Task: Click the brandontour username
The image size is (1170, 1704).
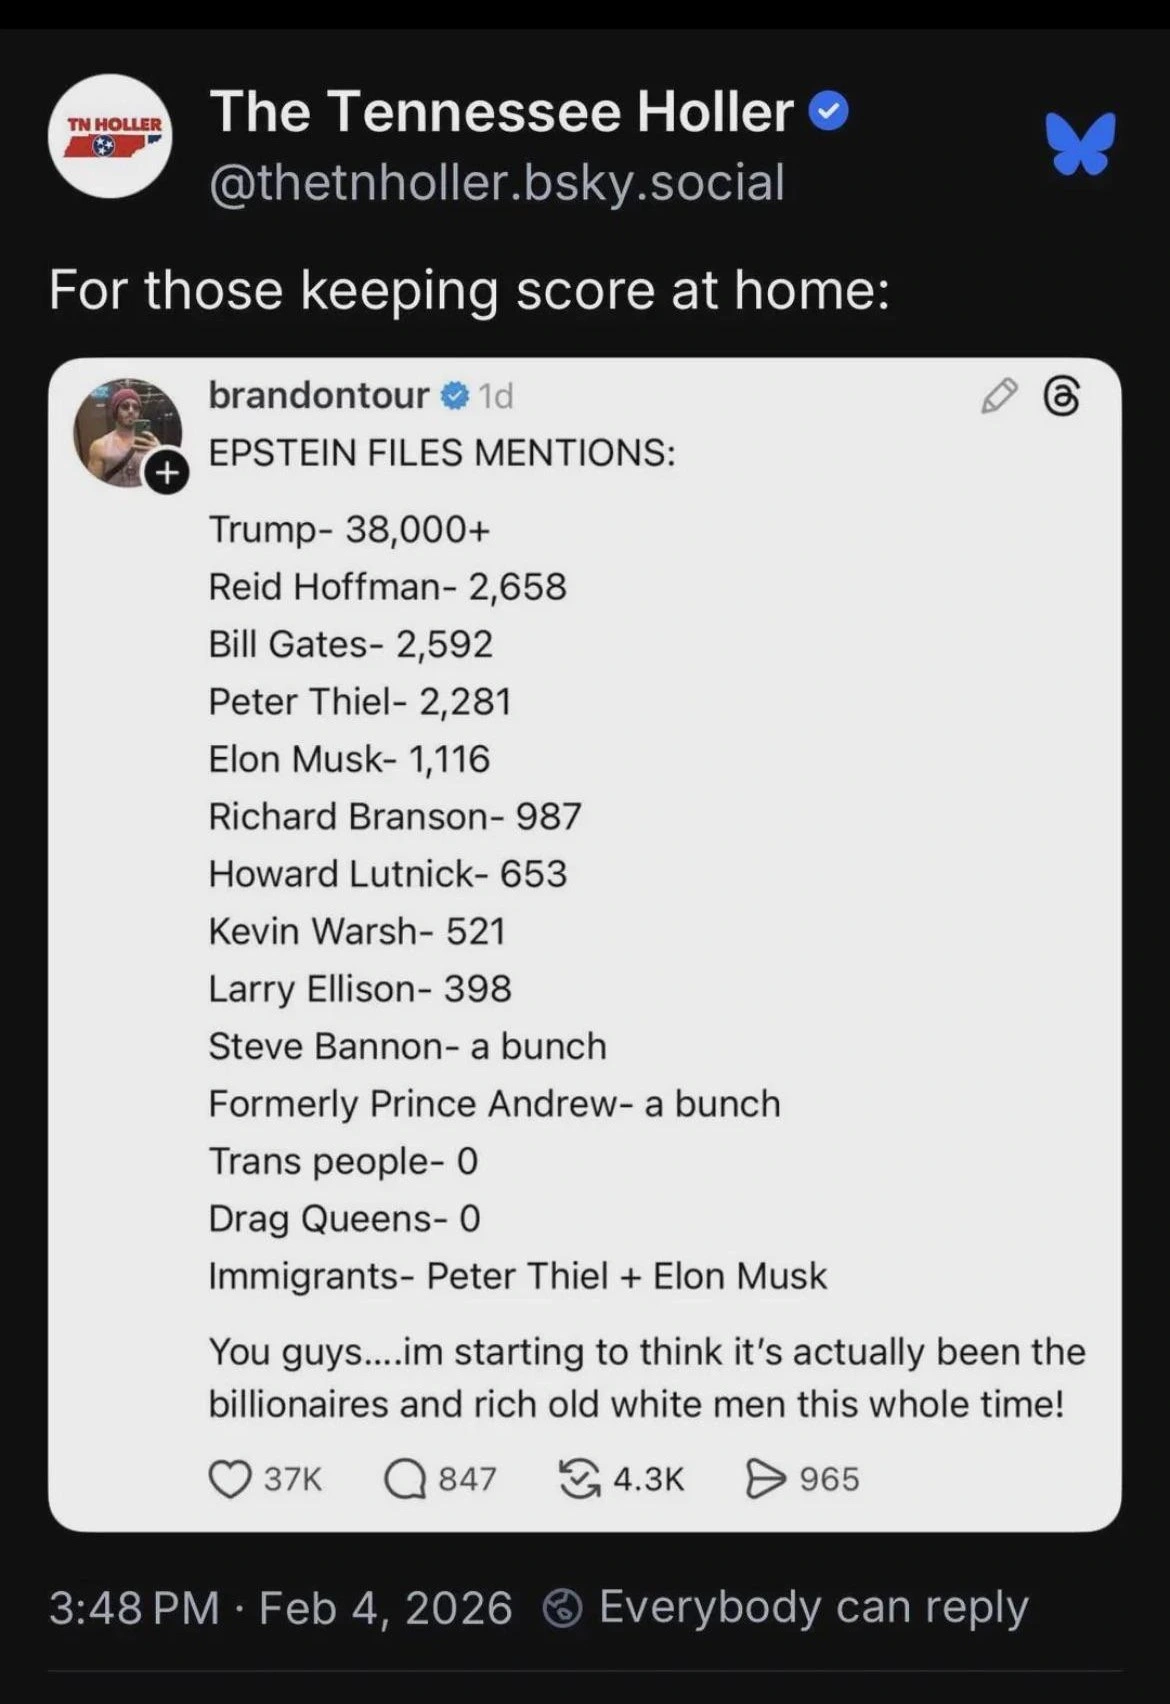Action: [x=318, y=396]
